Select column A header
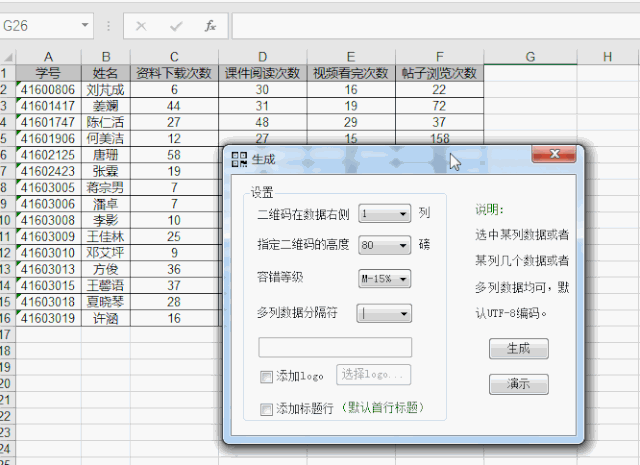The image size is (640, 465). [x=49, y=57]
